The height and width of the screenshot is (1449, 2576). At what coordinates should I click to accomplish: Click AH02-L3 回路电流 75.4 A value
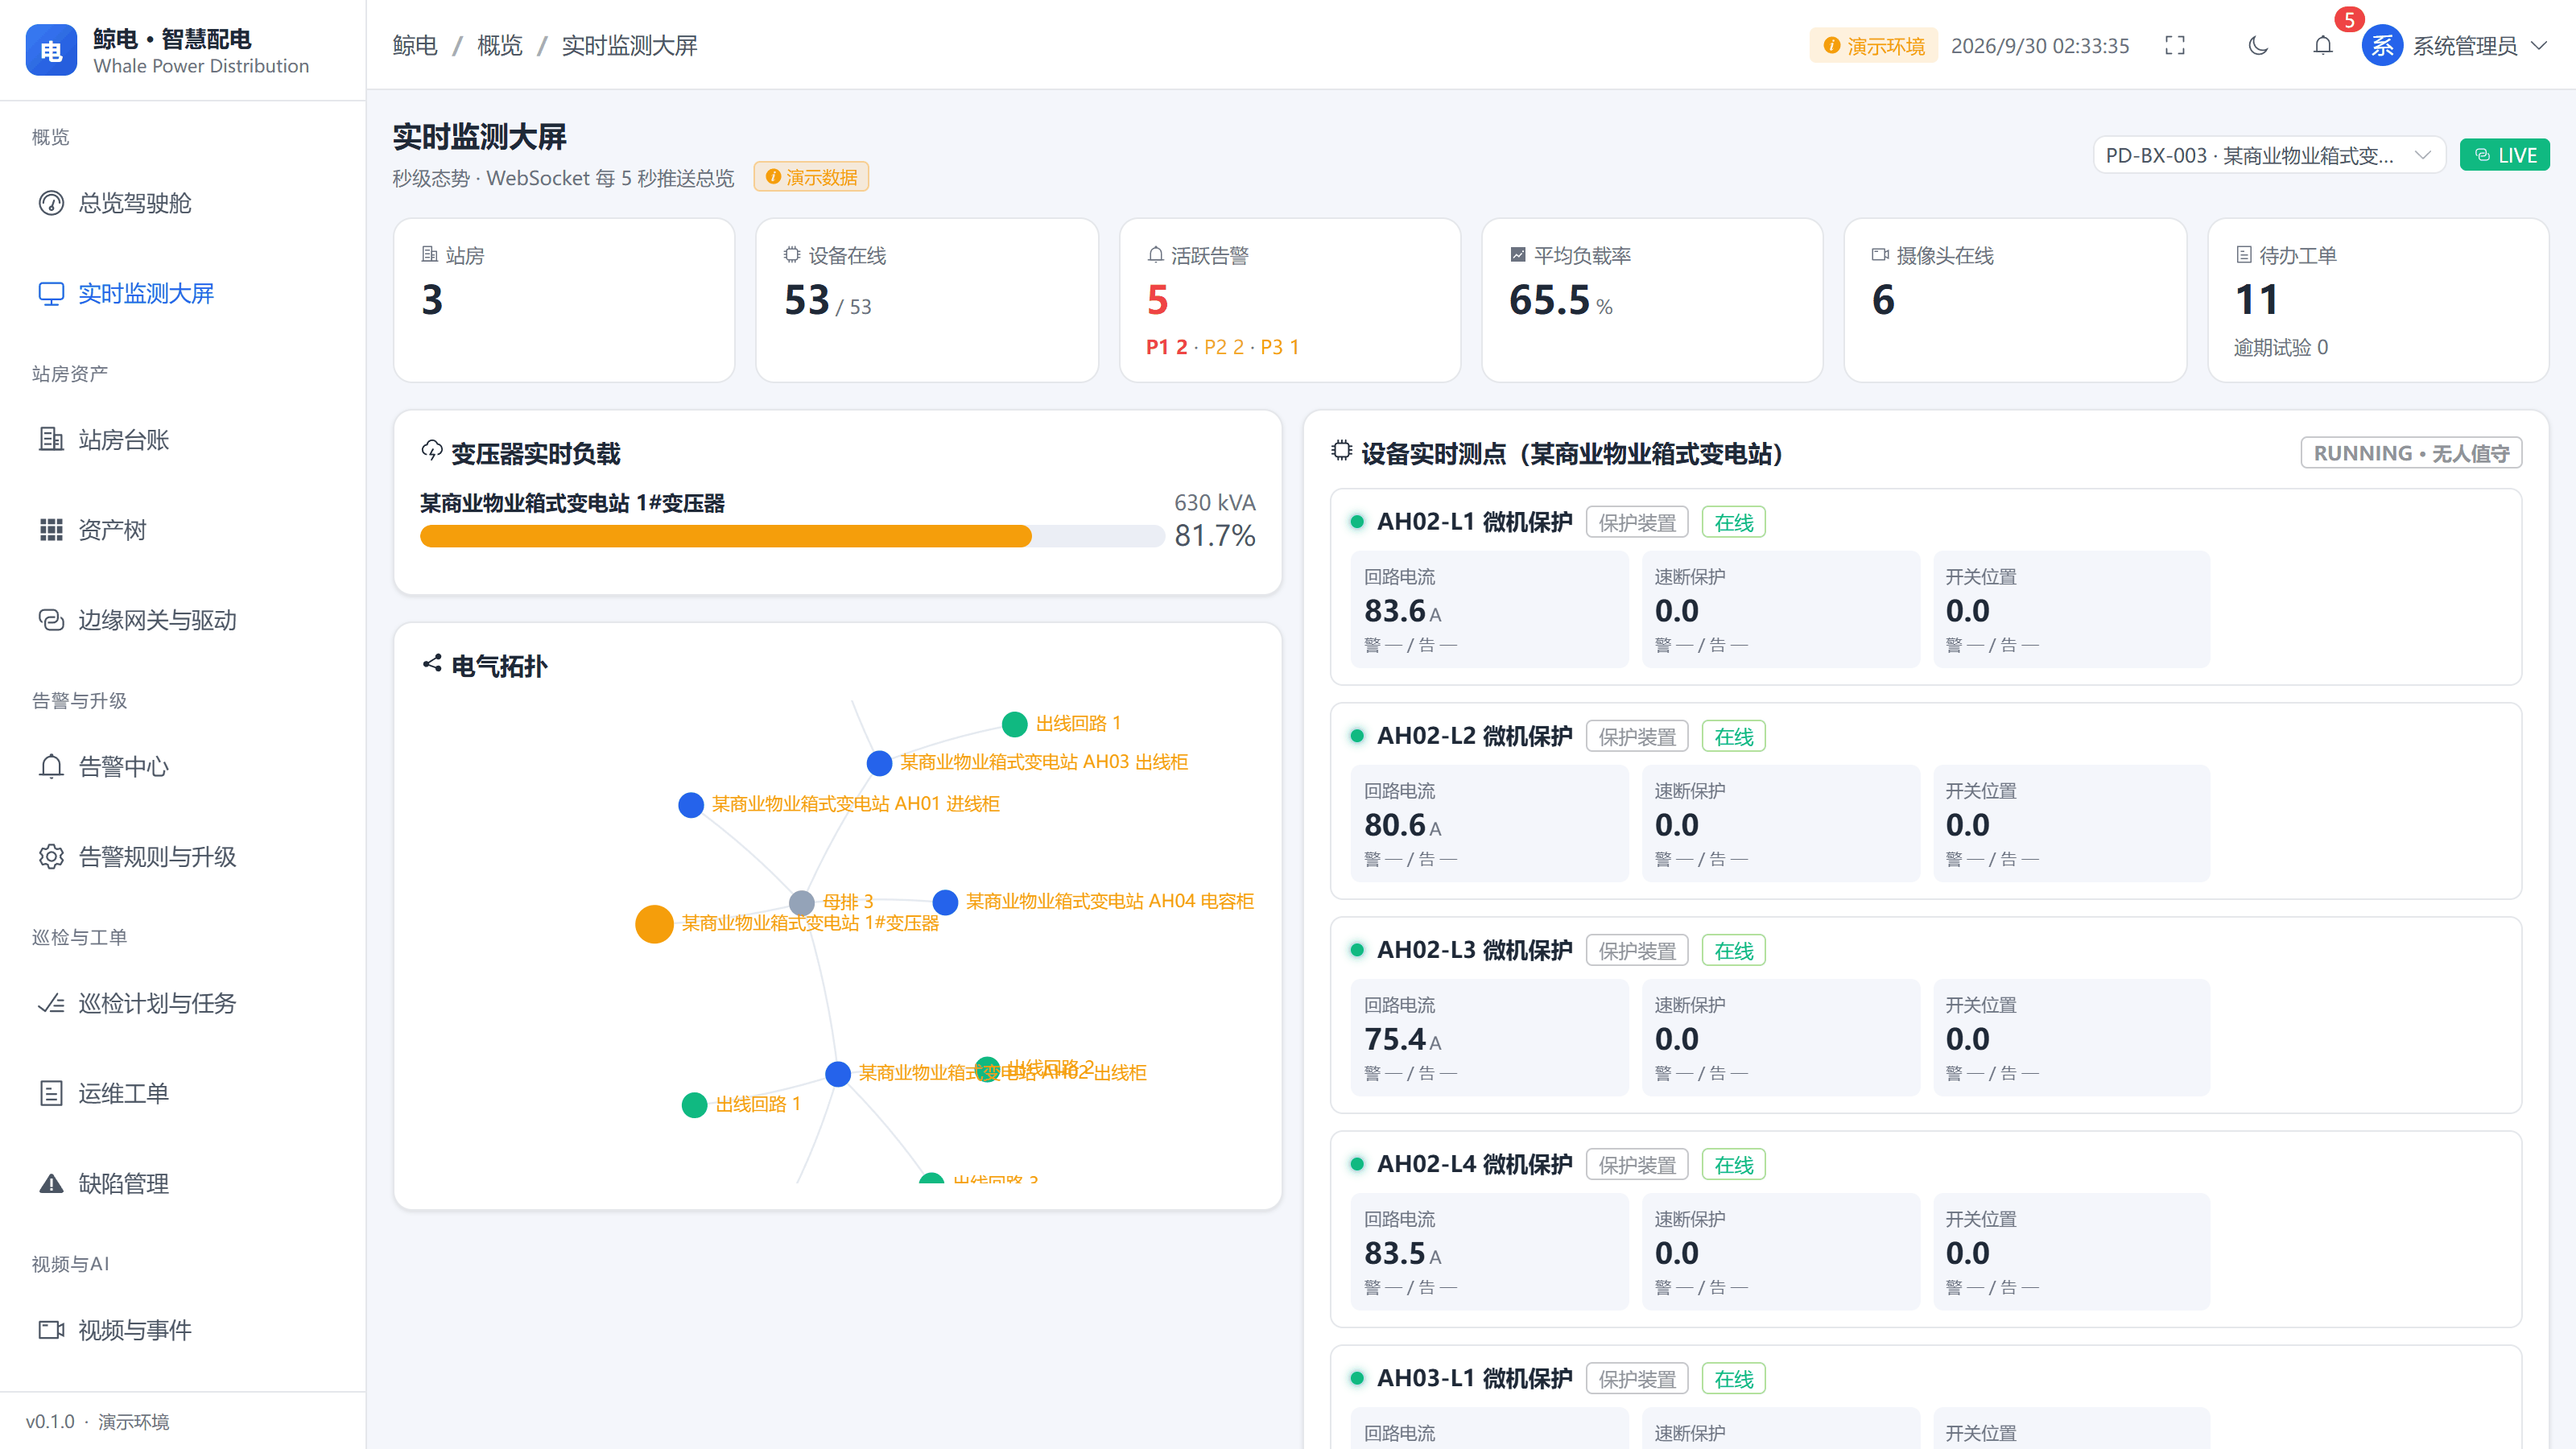pos(1403,1039)
